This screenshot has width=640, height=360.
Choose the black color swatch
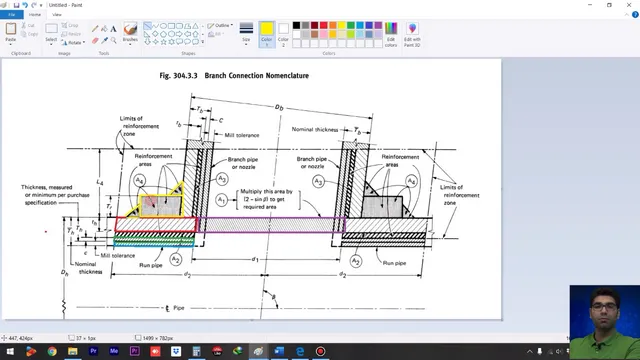(296, 26)
